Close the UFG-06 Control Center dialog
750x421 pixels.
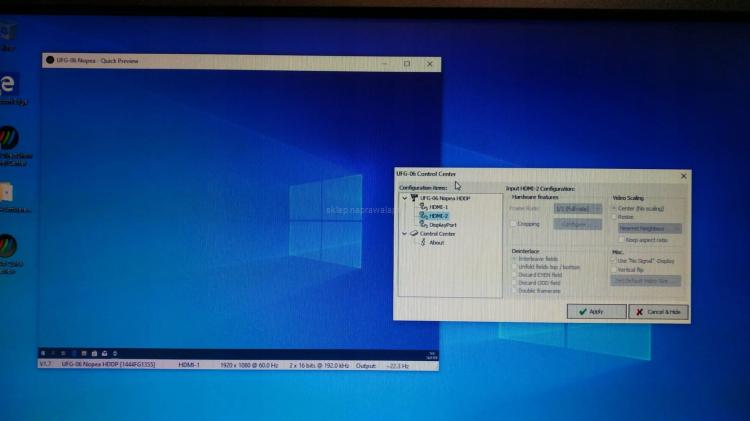point(684,177)
